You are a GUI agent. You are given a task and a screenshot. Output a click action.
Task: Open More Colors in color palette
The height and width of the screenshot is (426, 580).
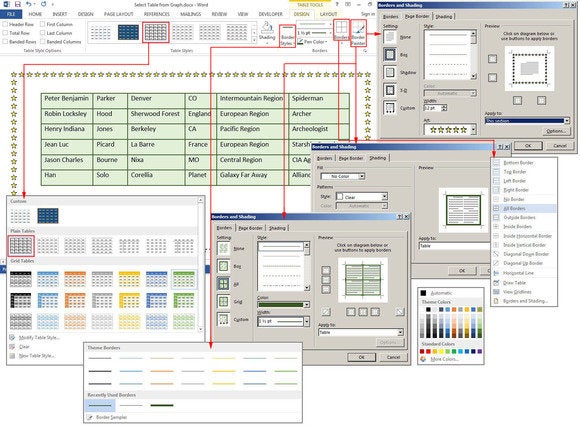pyautogui.click(x=444, y=359)
